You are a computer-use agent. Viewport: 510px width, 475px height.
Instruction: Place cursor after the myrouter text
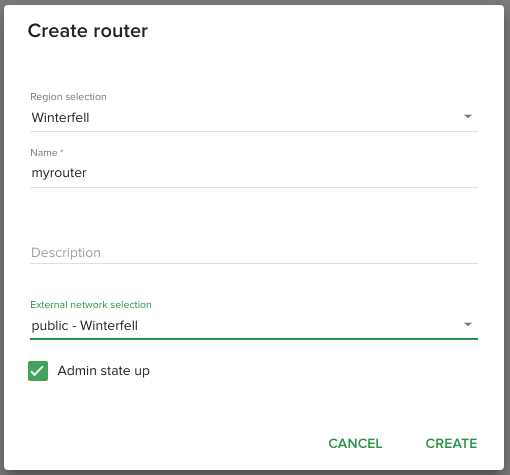tap(87, 173)
